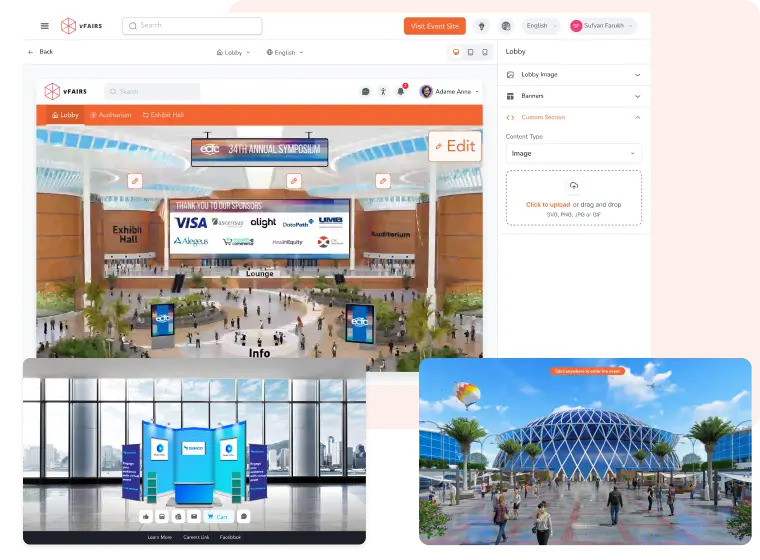Screen dimensions: 760x560
Task: Go Back using the back arrow link
Action: pyautogui.click(x=41, y=52)
